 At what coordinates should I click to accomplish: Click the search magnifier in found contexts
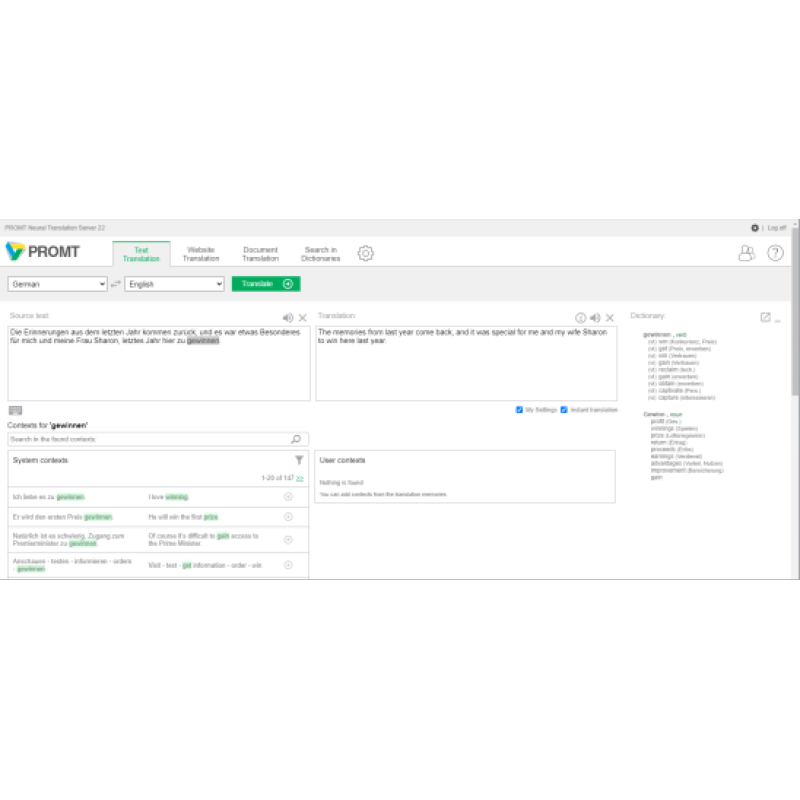point(296,439)
